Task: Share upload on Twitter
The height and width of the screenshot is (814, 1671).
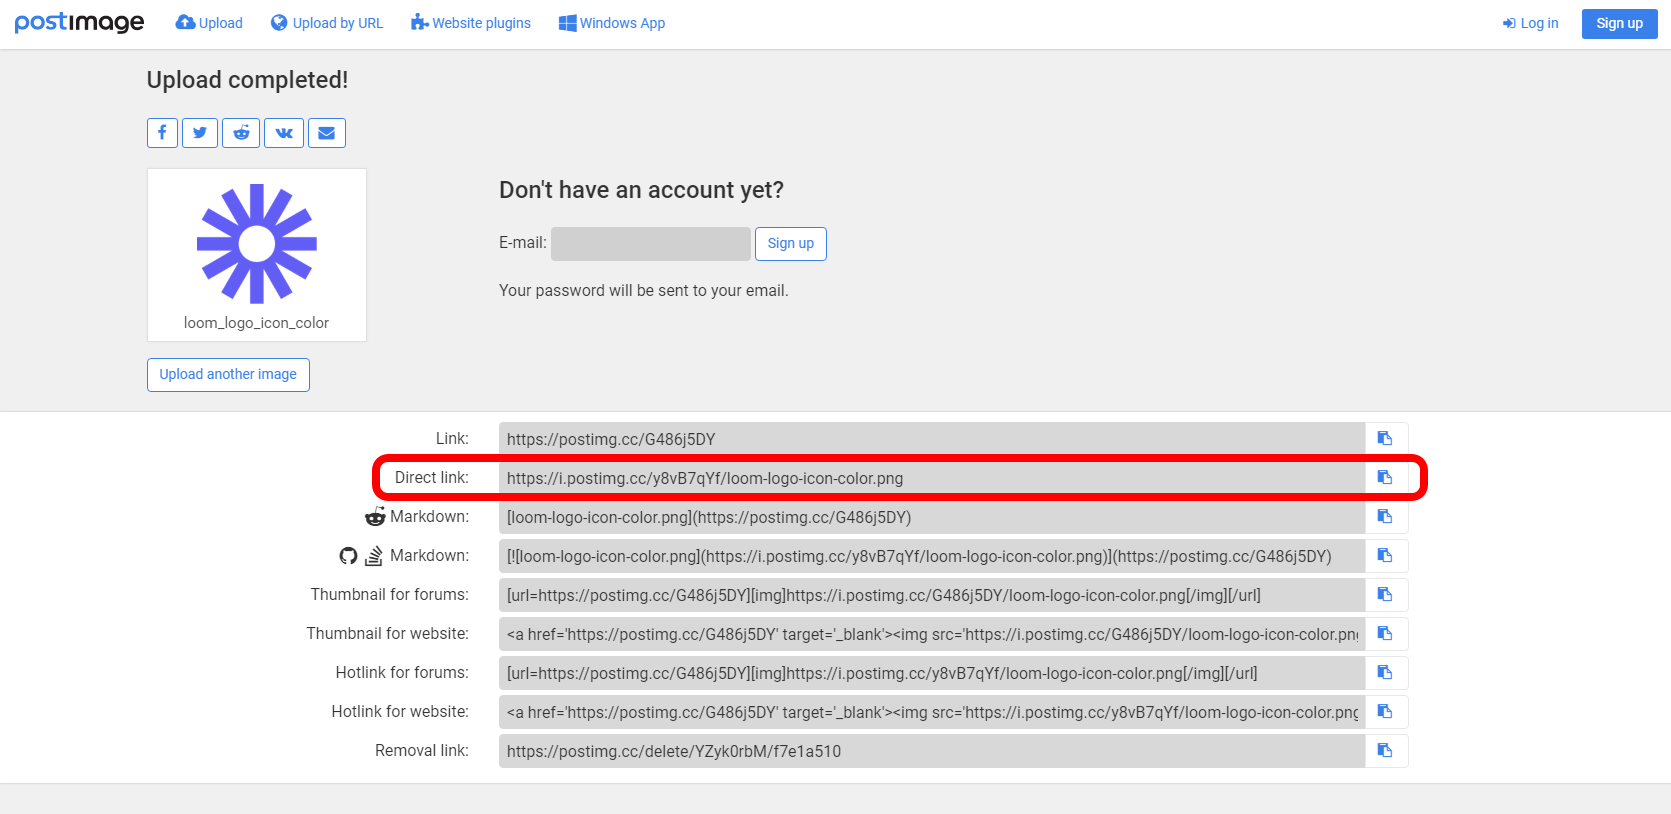Action: 200,133
